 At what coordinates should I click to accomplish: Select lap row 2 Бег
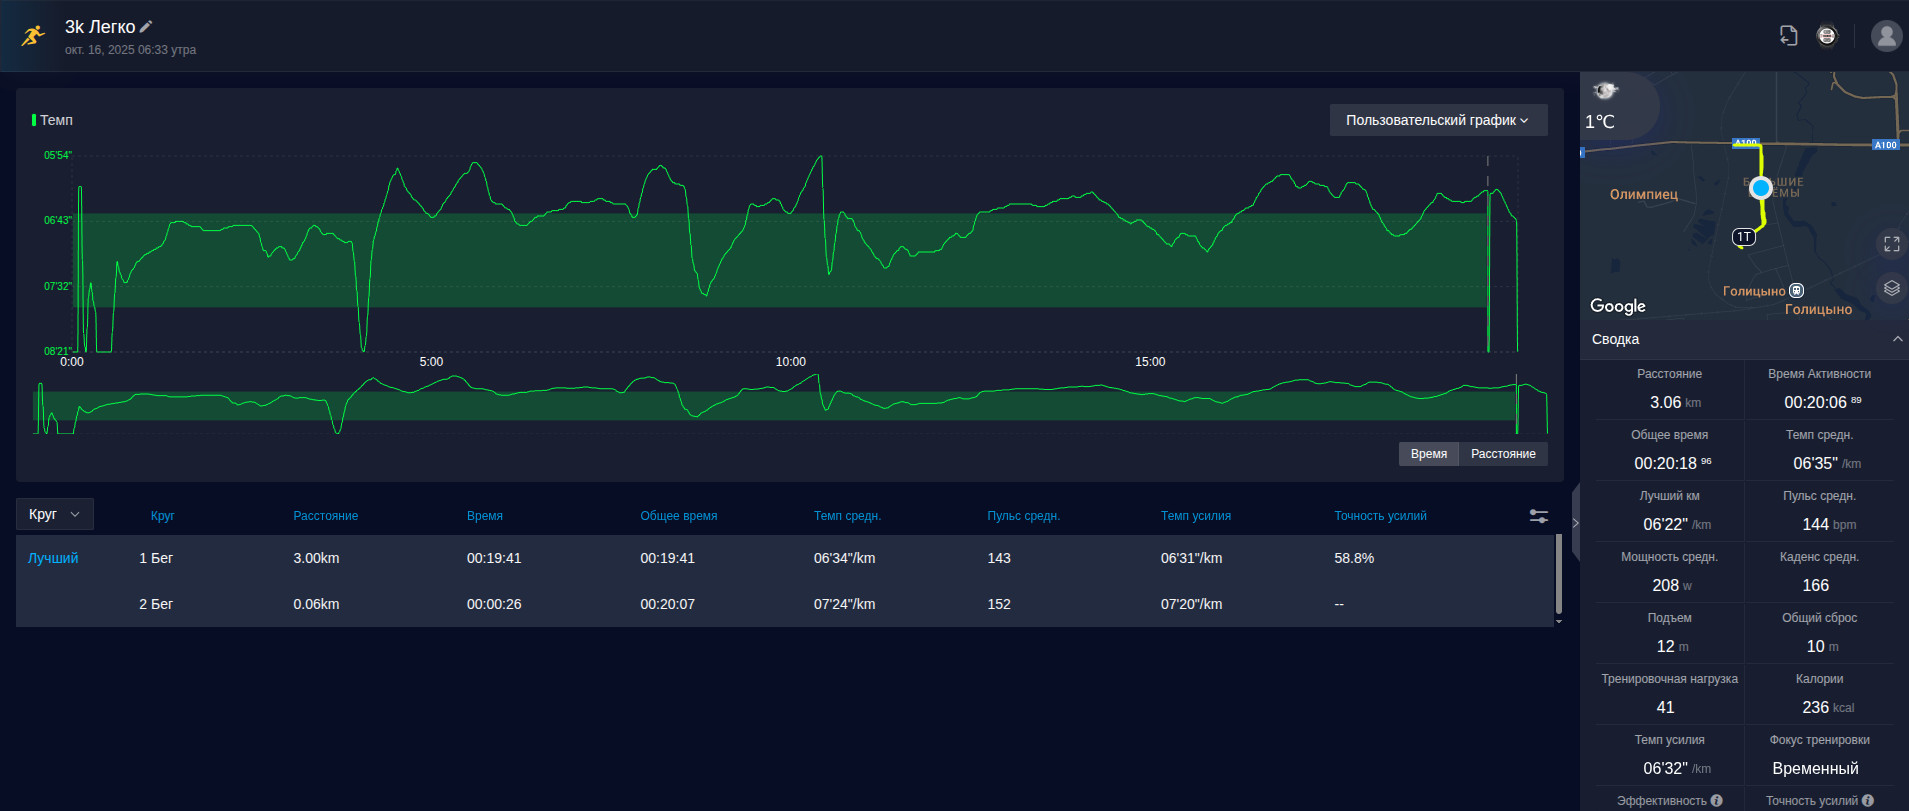[x=785, y=604]
